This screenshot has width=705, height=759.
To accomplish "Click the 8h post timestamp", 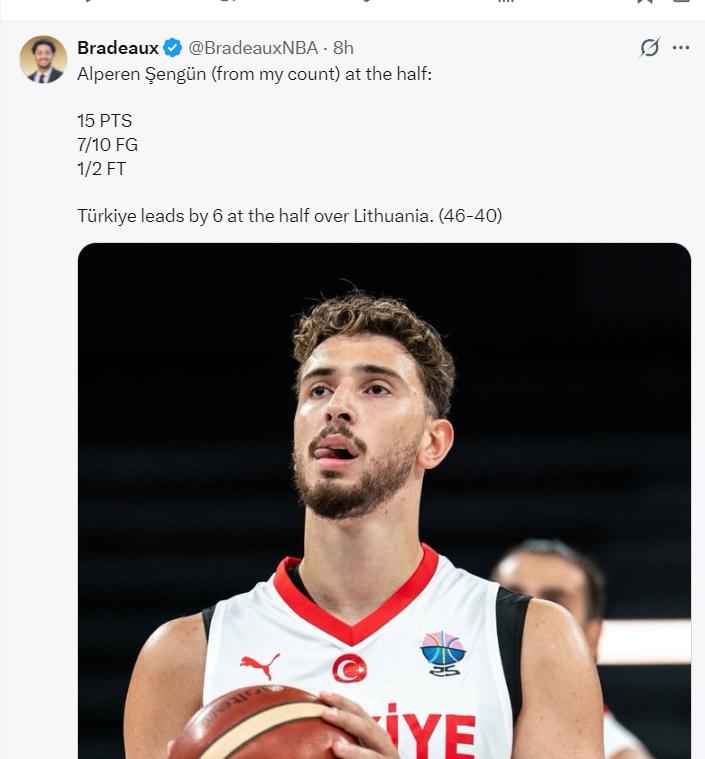I will click(x=343, y=48).
